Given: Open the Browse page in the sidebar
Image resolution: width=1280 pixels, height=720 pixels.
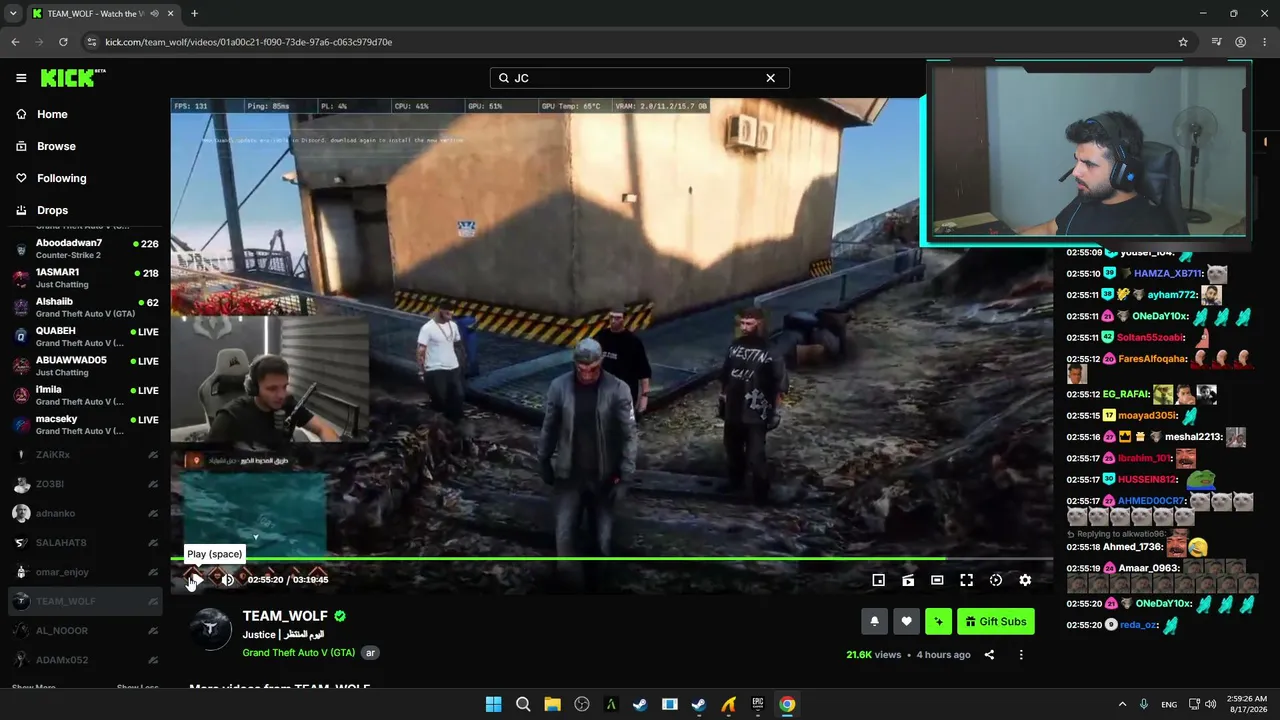Looking at the screenshot, I should (x=85, y=146).
